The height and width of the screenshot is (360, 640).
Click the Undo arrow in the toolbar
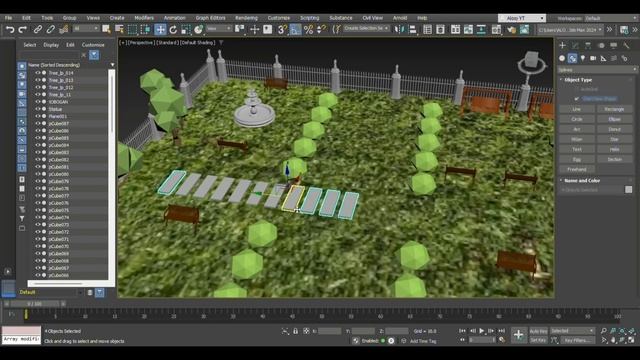10,29
